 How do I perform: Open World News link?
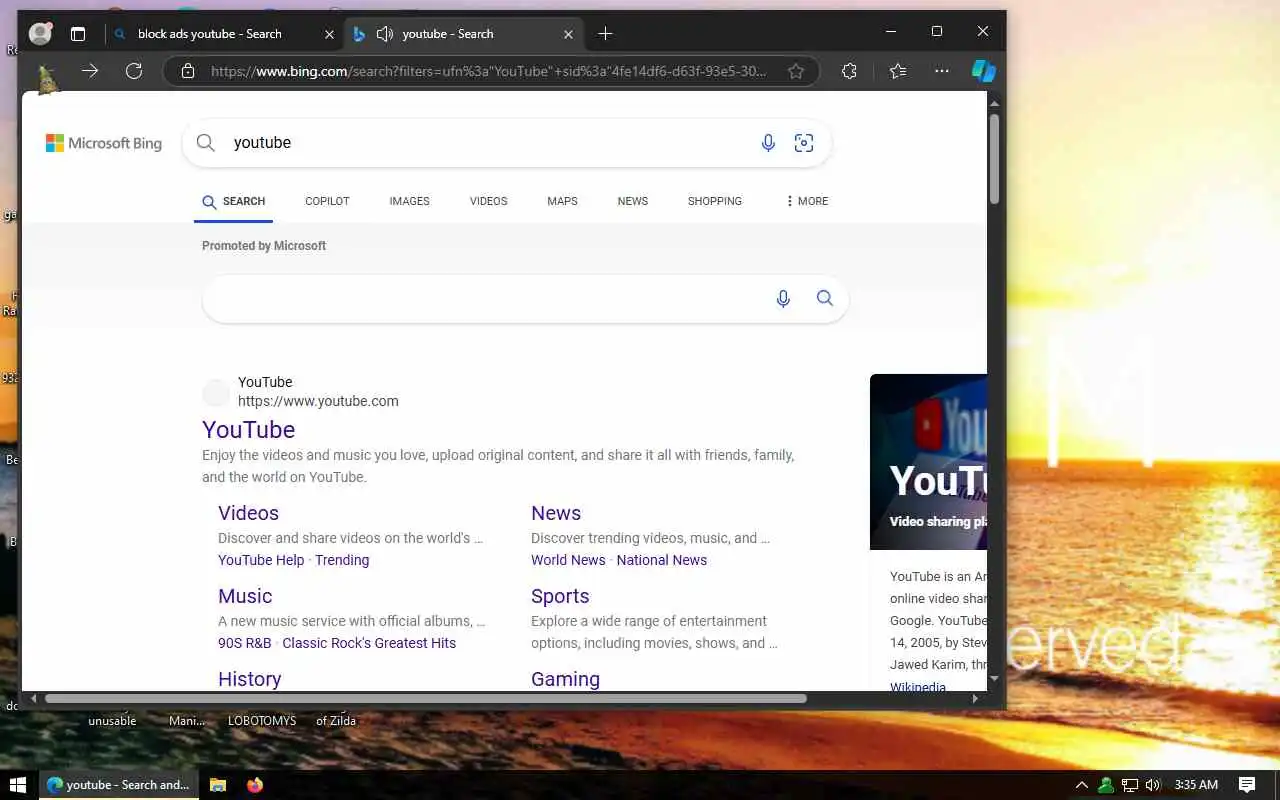[568, 560]
